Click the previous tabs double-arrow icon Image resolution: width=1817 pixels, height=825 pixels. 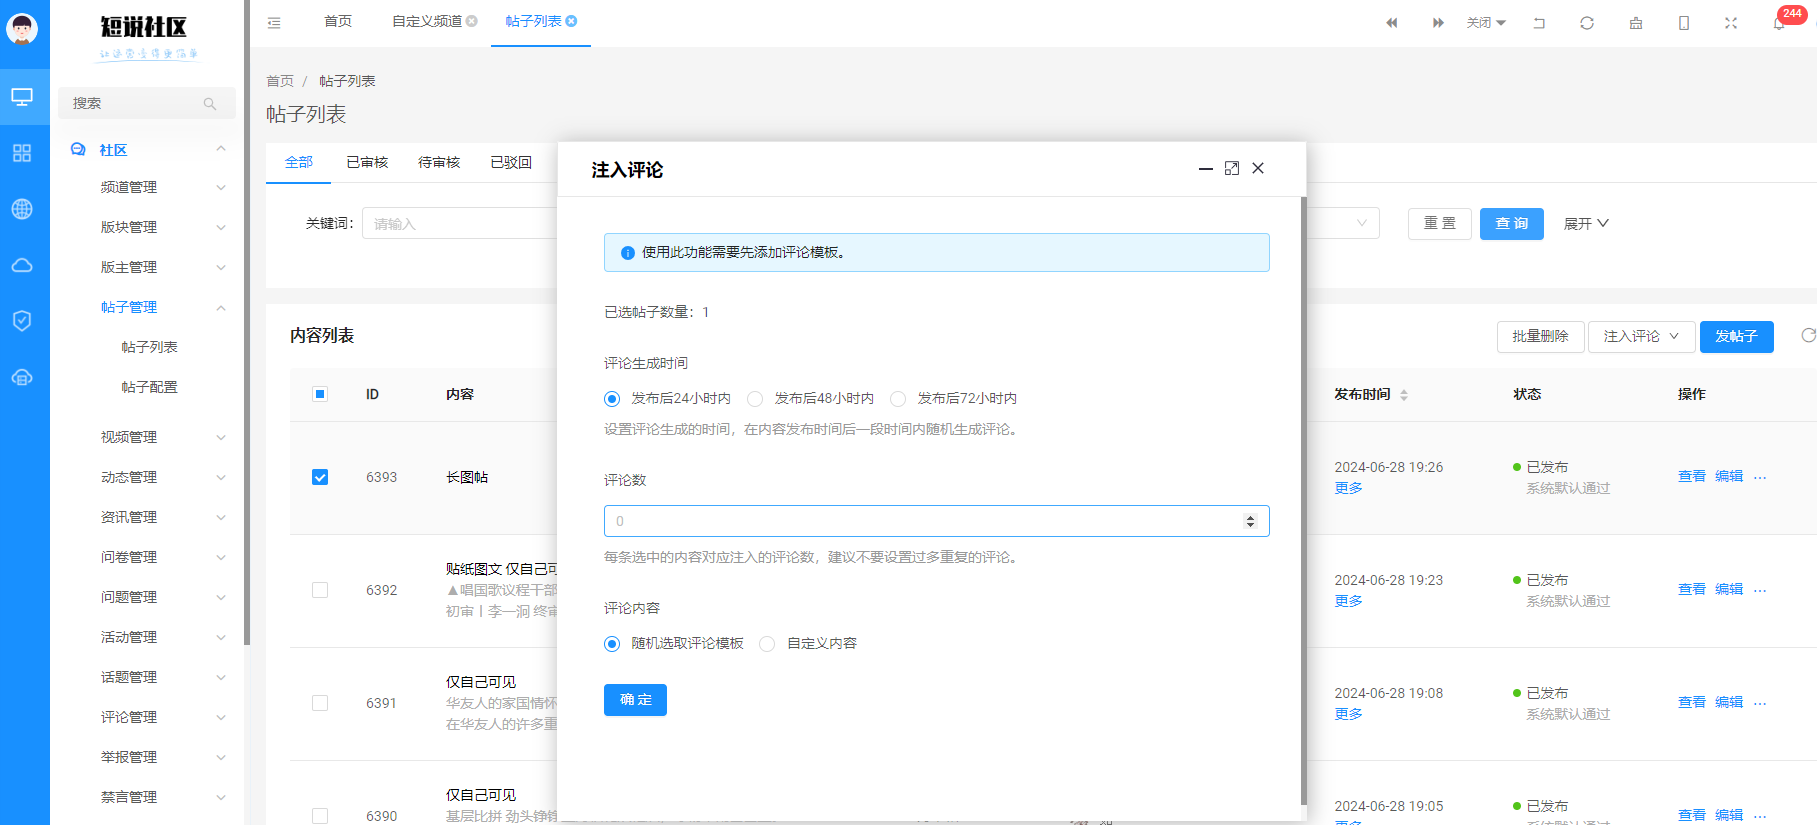[1391, 23]
